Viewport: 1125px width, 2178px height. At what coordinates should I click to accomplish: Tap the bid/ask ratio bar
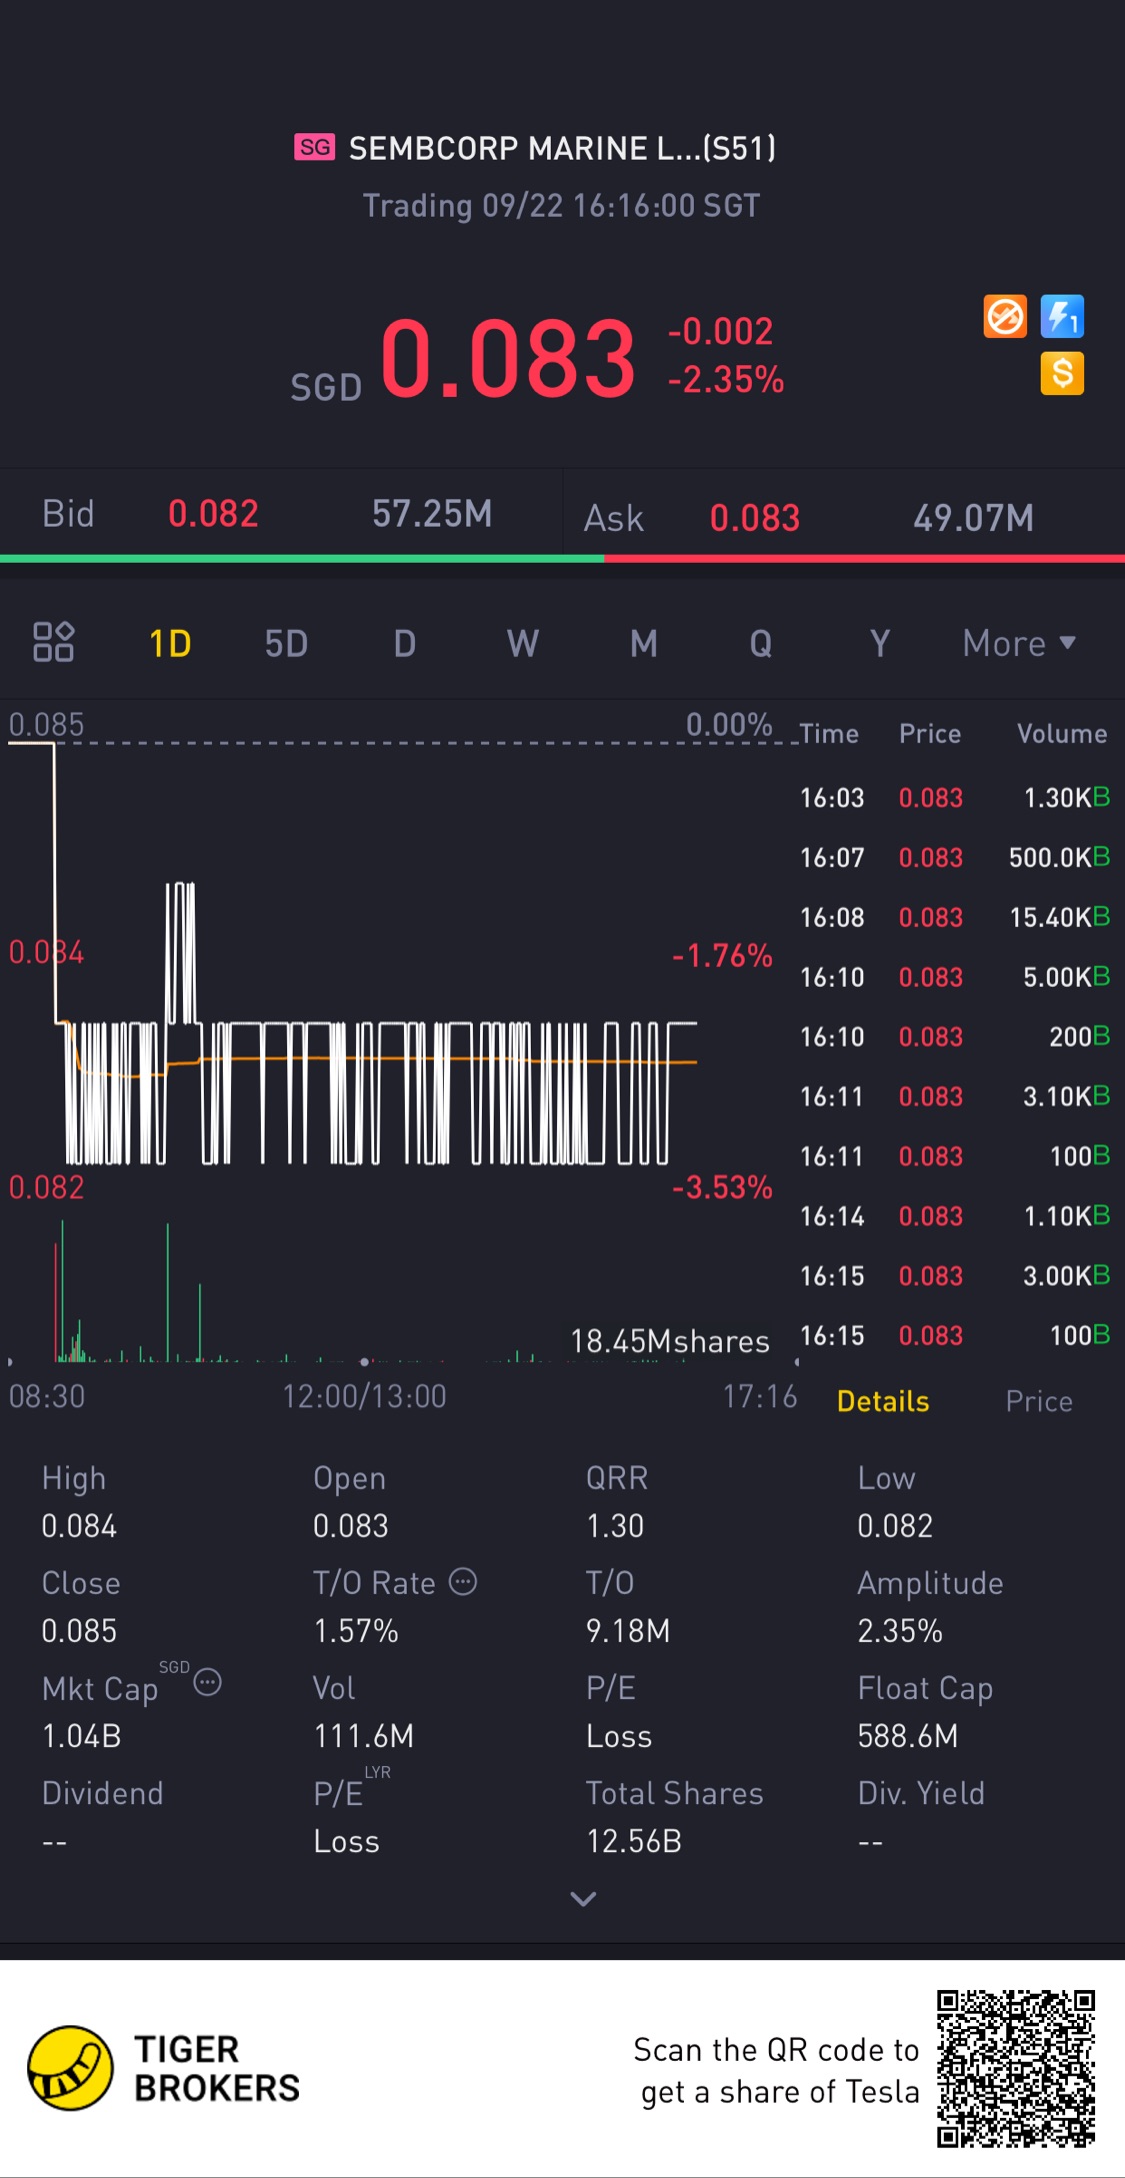click(562, 558)
